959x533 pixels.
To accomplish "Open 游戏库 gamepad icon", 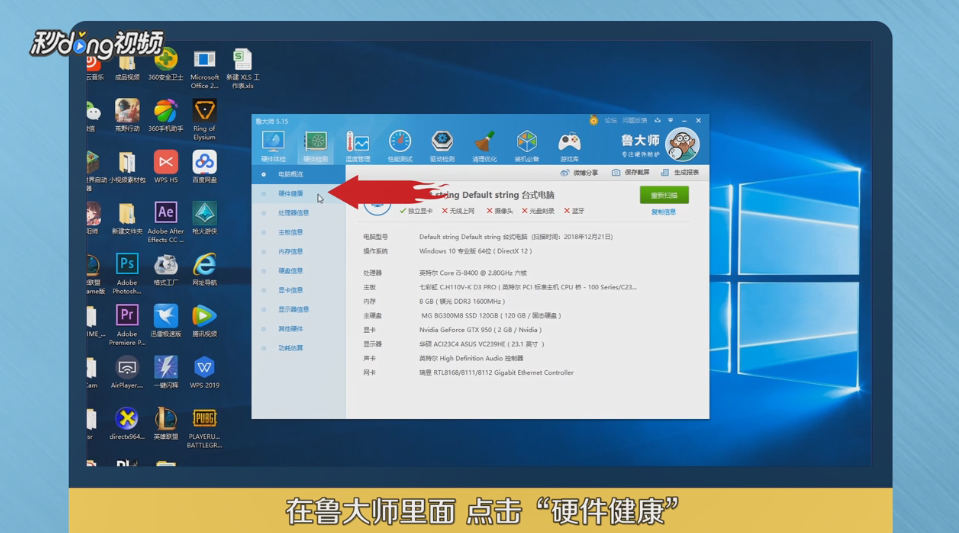I will pyautogui.click(x=569, y=146).
